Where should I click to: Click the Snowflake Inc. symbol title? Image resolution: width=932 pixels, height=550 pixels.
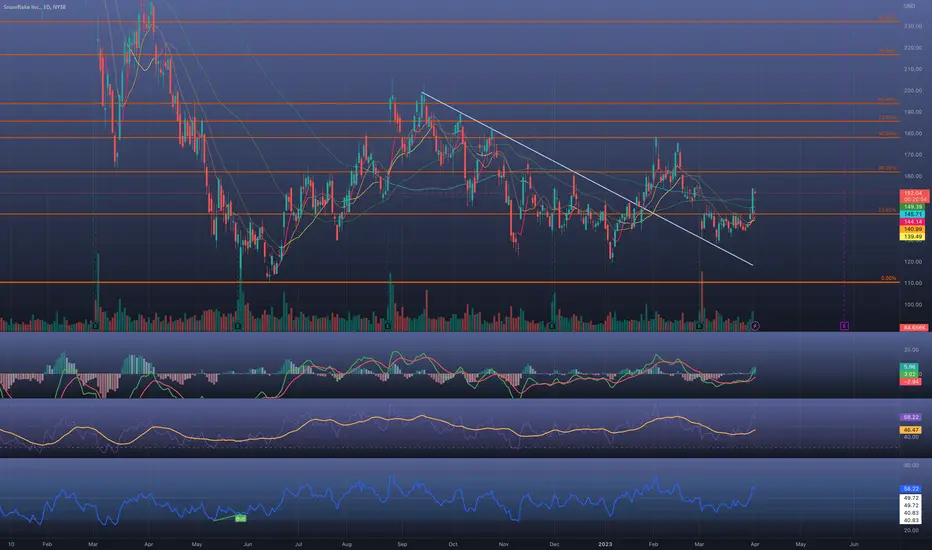34,7
